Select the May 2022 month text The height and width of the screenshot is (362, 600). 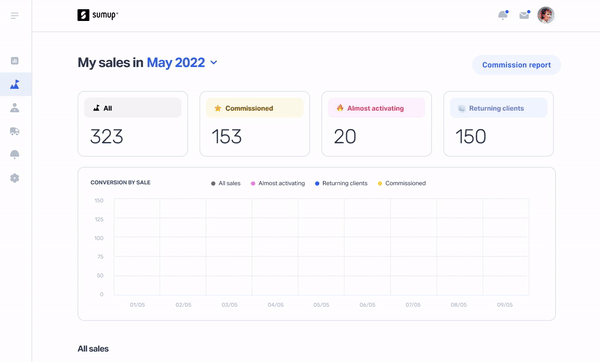coord(176,62)
